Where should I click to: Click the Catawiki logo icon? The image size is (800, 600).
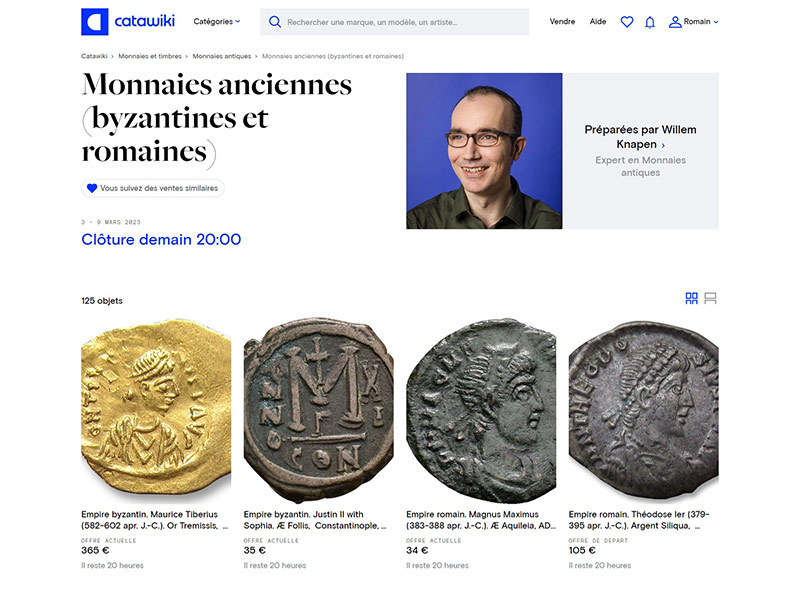pyautogui.click(x=95, y=22)
